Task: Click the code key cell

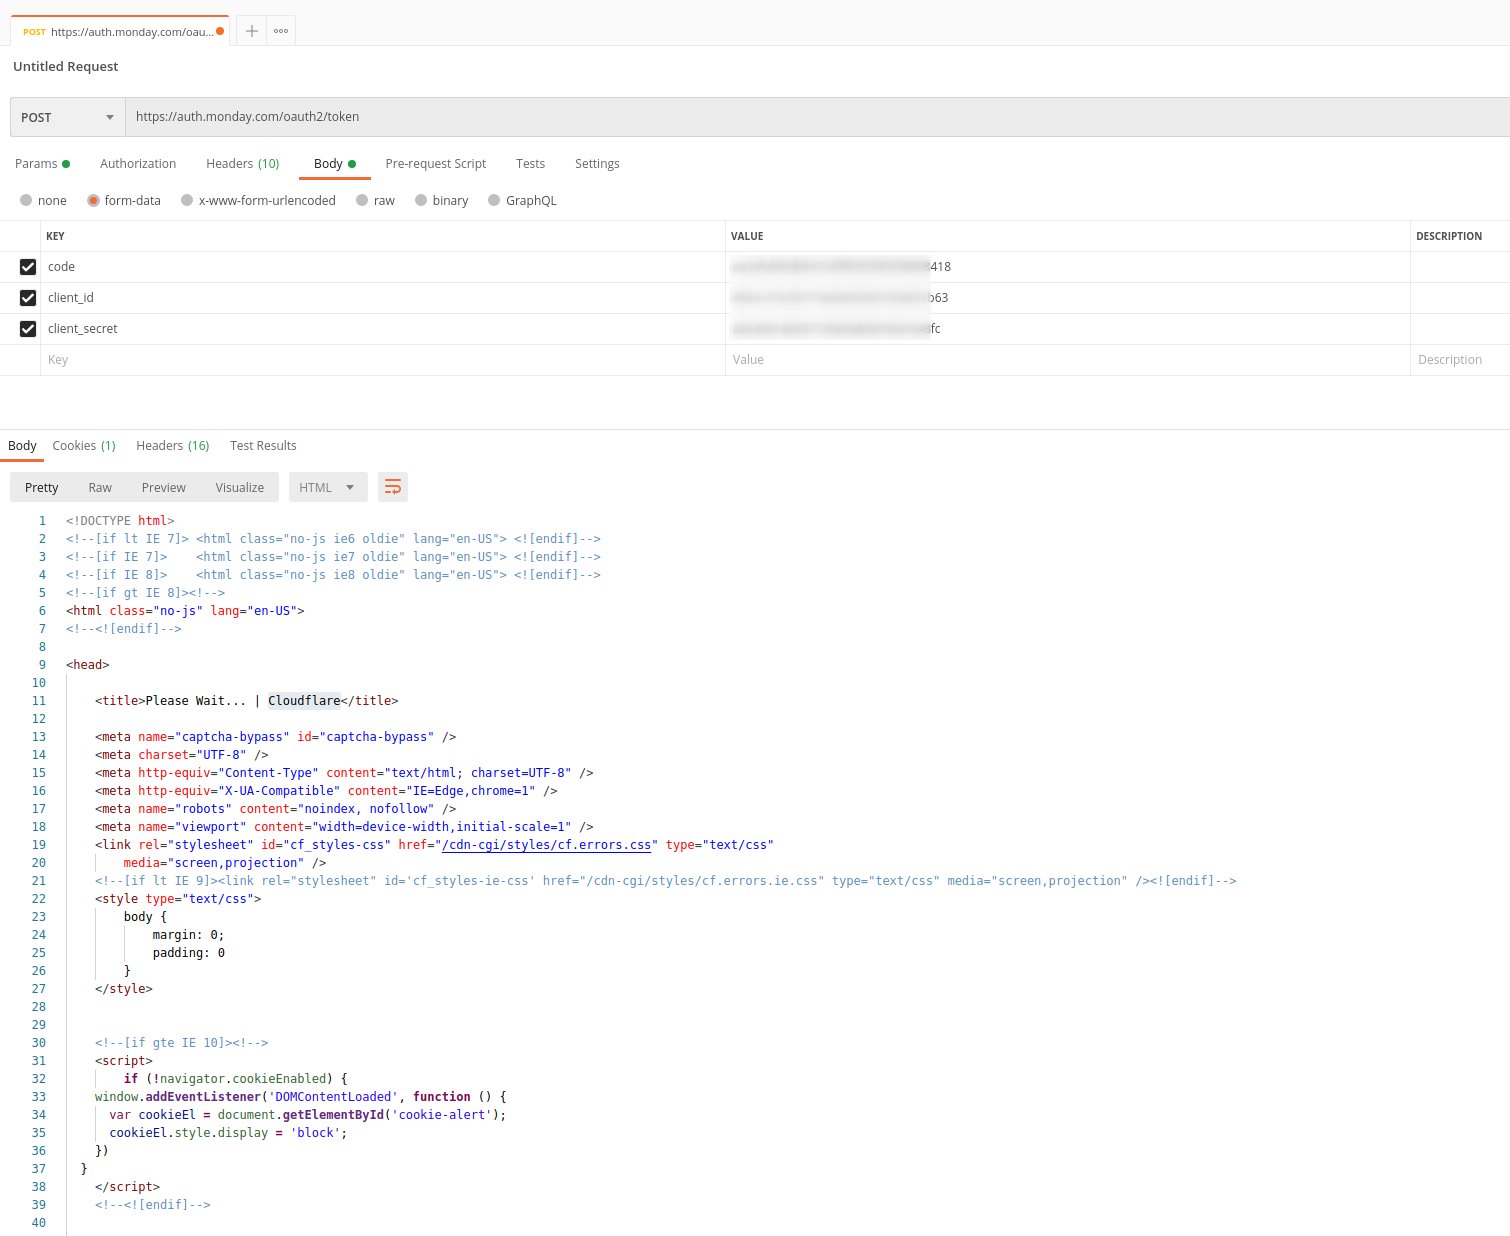Action: pyautogui.click(x=383, y=267)
